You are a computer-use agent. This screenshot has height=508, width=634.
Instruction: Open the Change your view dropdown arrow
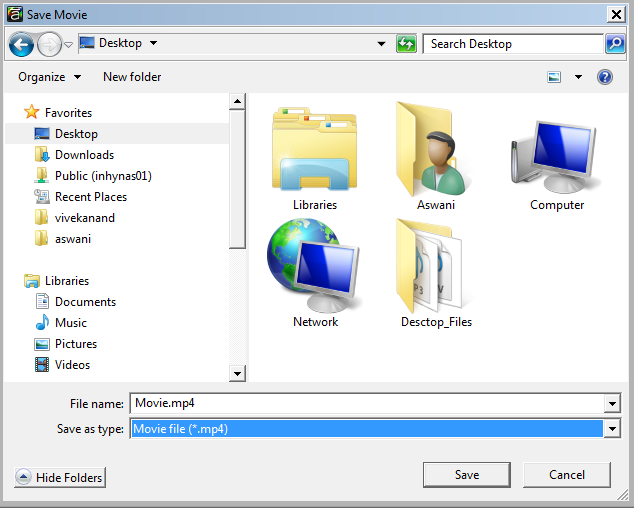tap(578, 77)
